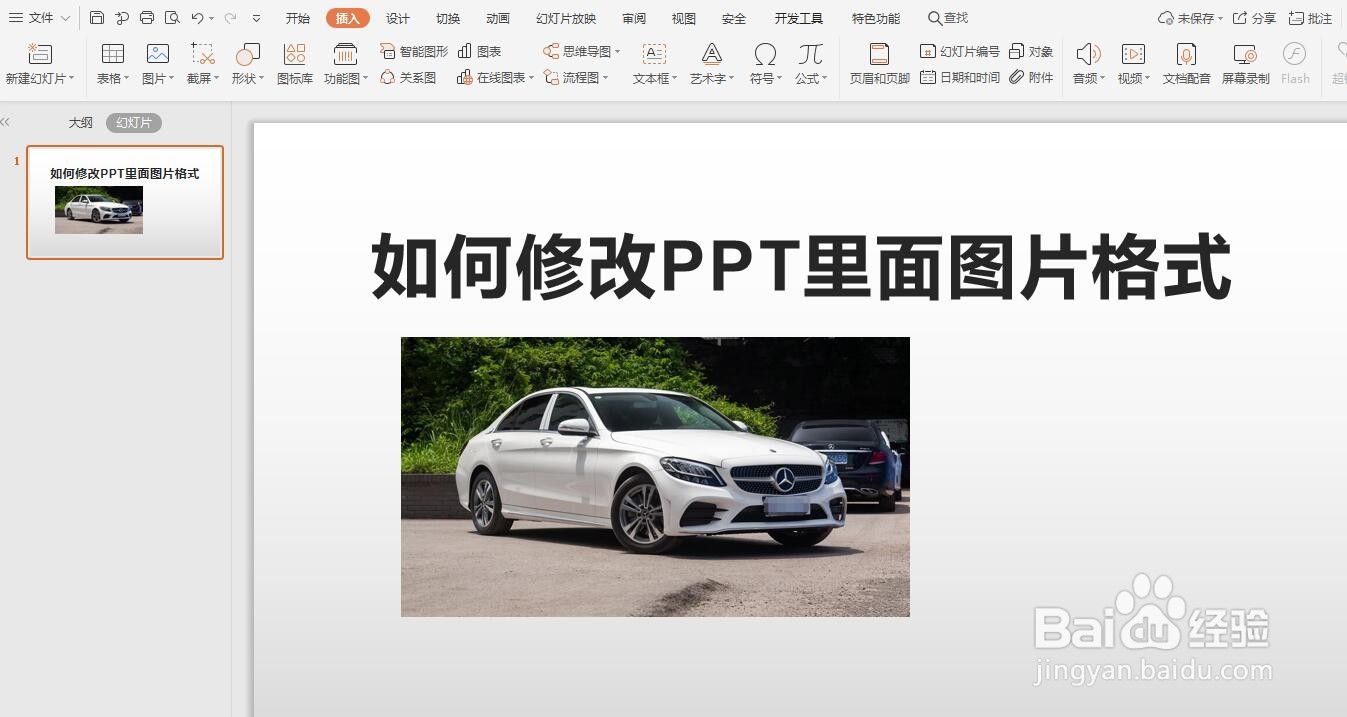Insert an 附件 attachment
Image resolution: width=1347 pixels, height=717 pixels.
pyautogui.click(x=1031, y=77)
